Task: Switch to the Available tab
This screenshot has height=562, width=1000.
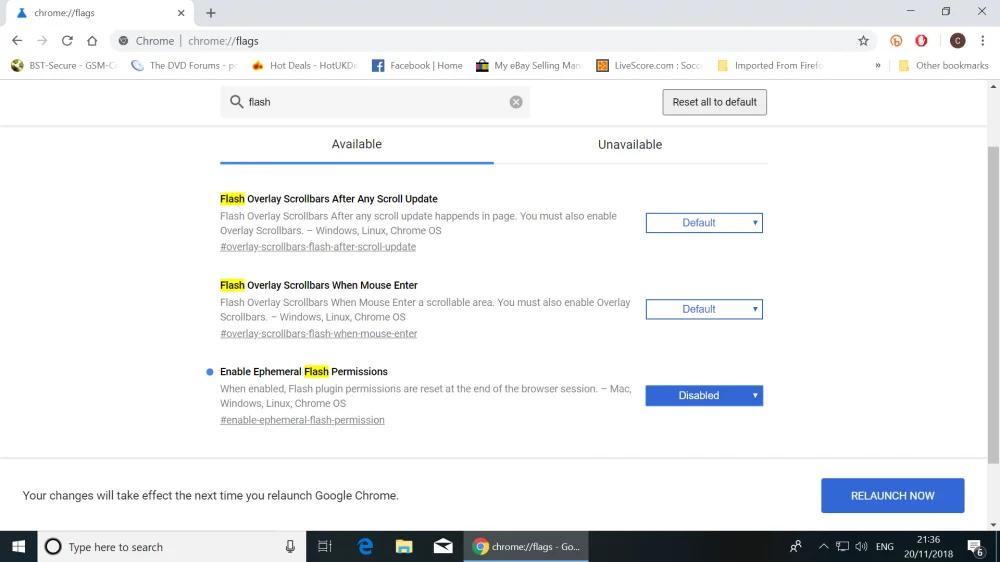Action: 357,144
